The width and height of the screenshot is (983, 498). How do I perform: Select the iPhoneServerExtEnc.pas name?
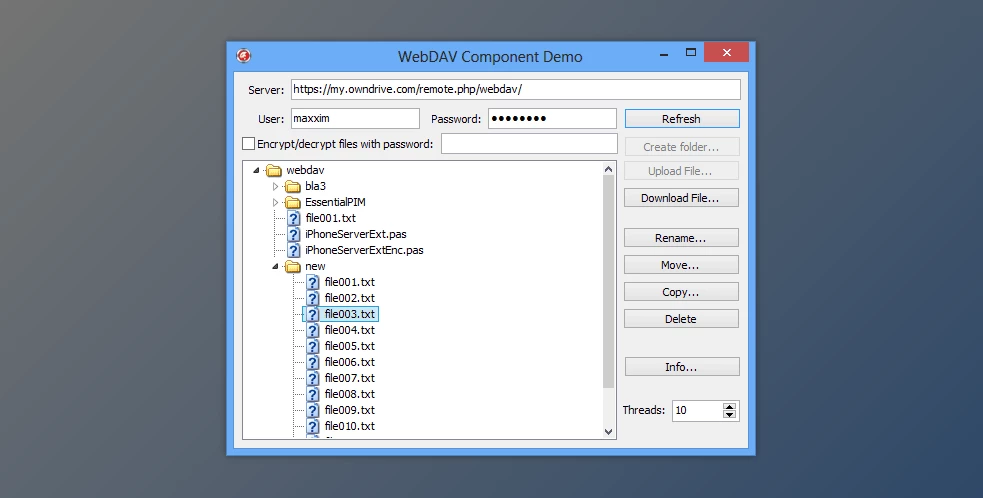click(364, 250)
